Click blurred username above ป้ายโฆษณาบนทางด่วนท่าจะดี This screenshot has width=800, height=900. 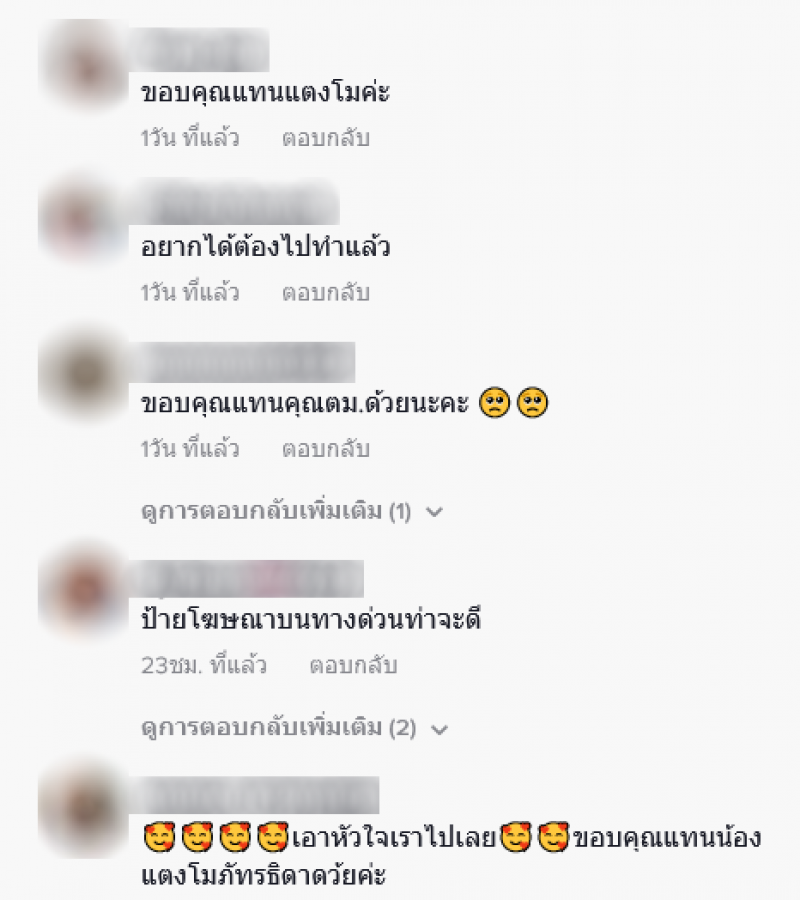(246, 579)
